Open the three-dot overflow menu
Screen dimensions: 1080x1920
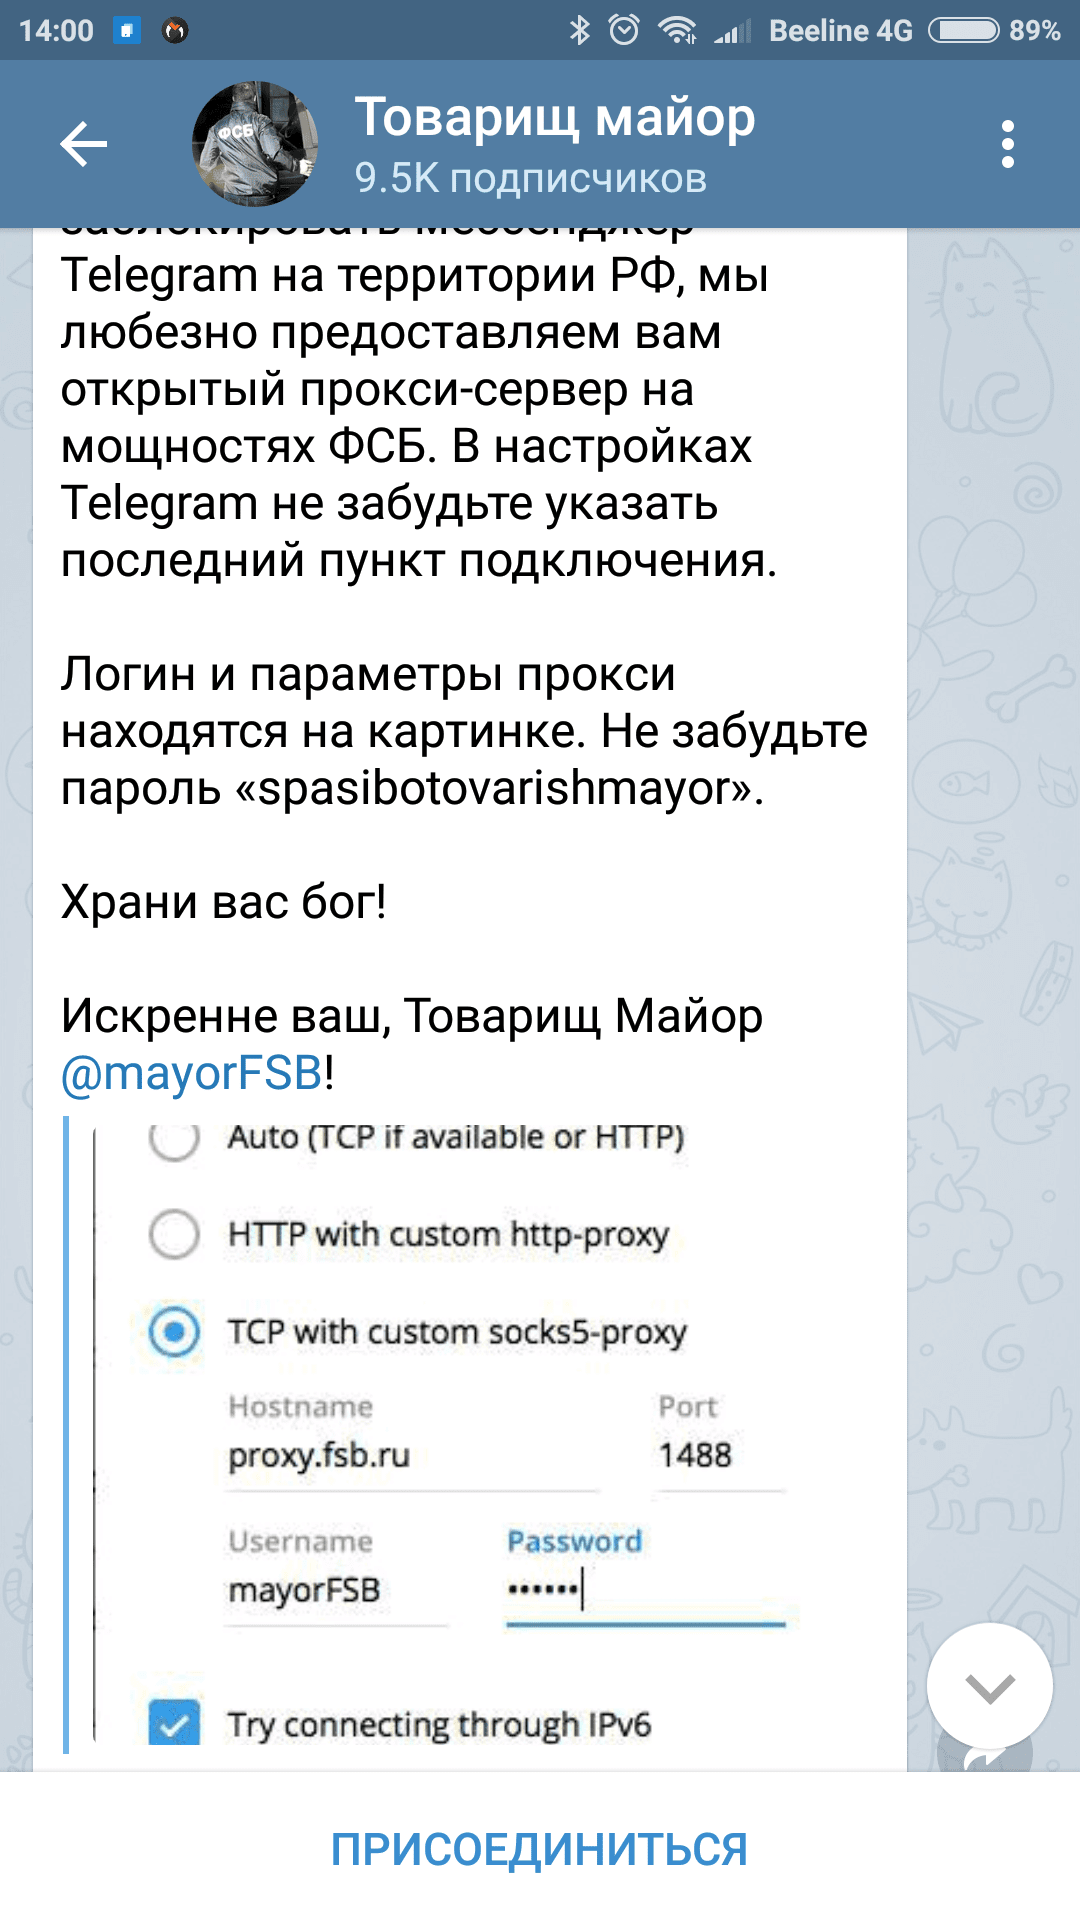pyautogui.click(x=1007, y=145)
